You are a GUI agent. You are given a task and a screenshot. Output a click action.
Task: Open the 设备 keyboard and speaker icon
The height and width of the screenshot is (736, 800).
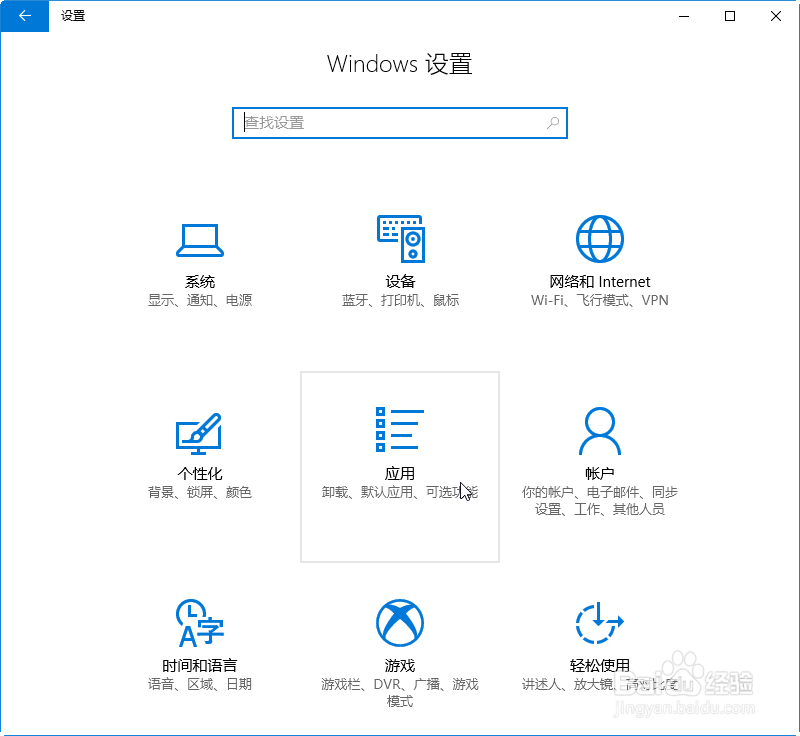tap(401, 239)
